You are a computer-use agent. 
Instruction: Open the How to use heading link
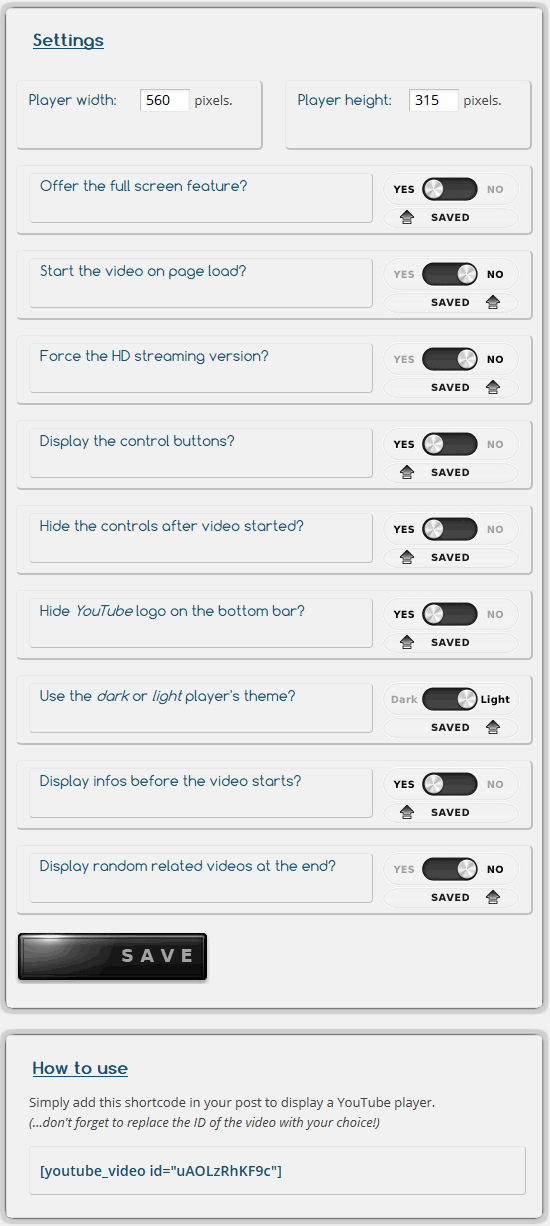[x=80, y=1068]
